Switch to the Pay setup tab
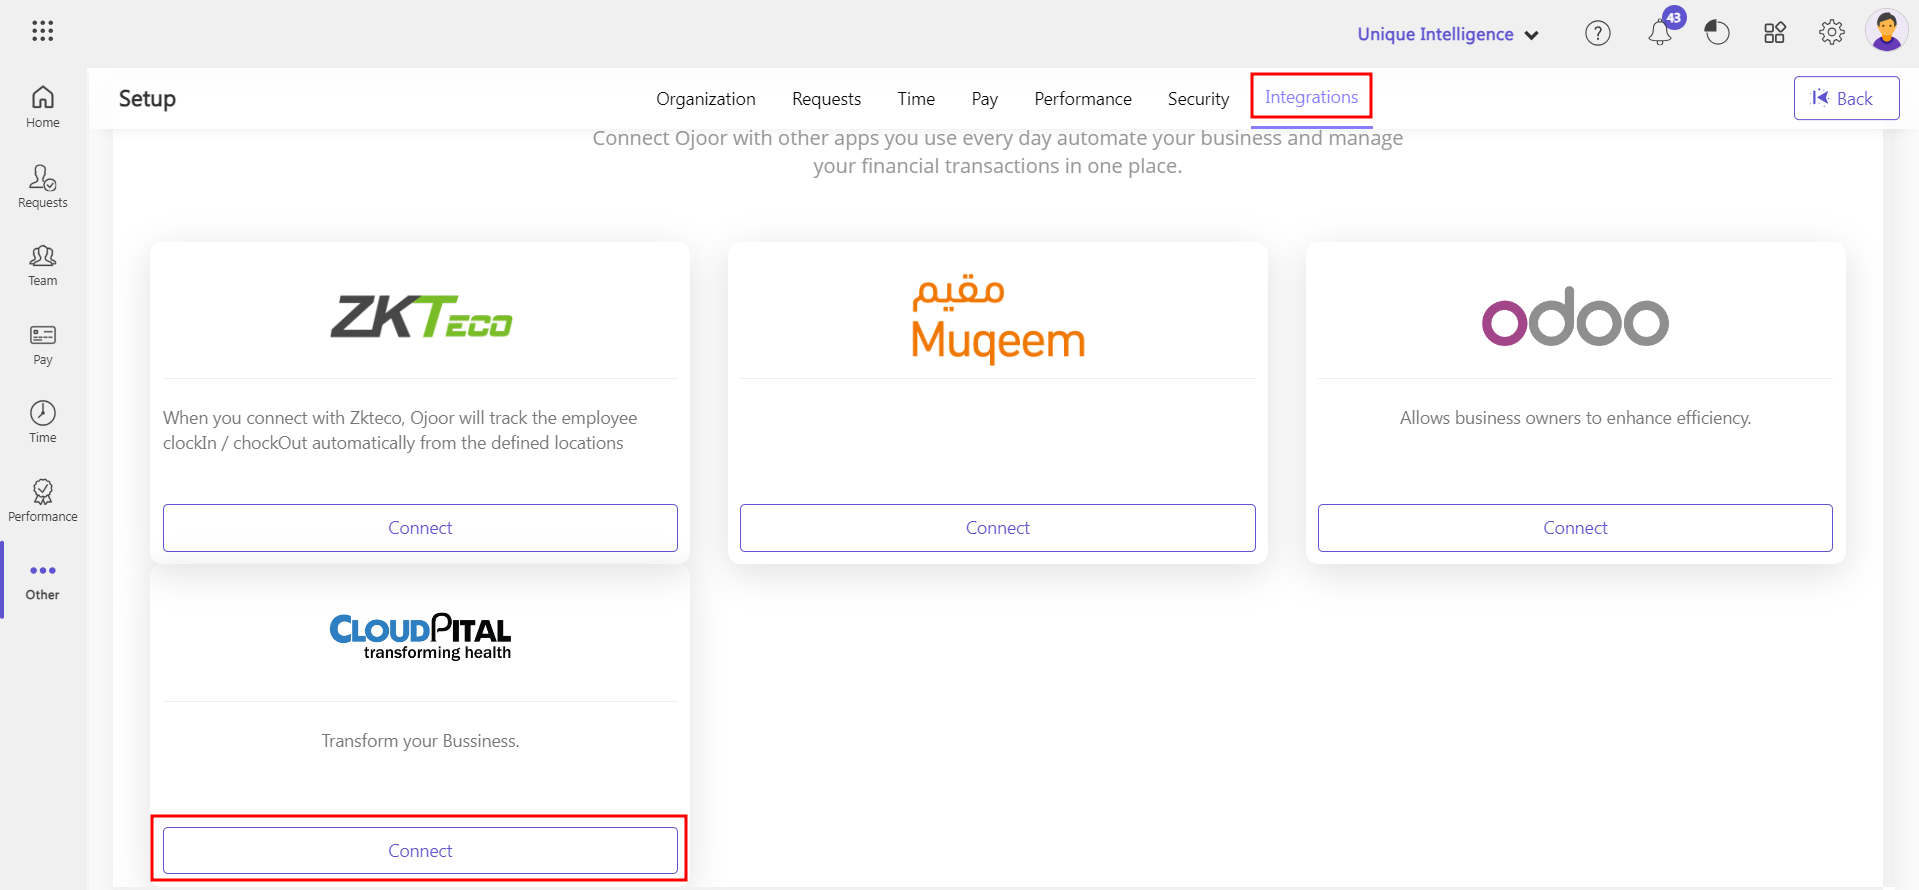Screen dimensions: 1919x890 pos(985,99)
